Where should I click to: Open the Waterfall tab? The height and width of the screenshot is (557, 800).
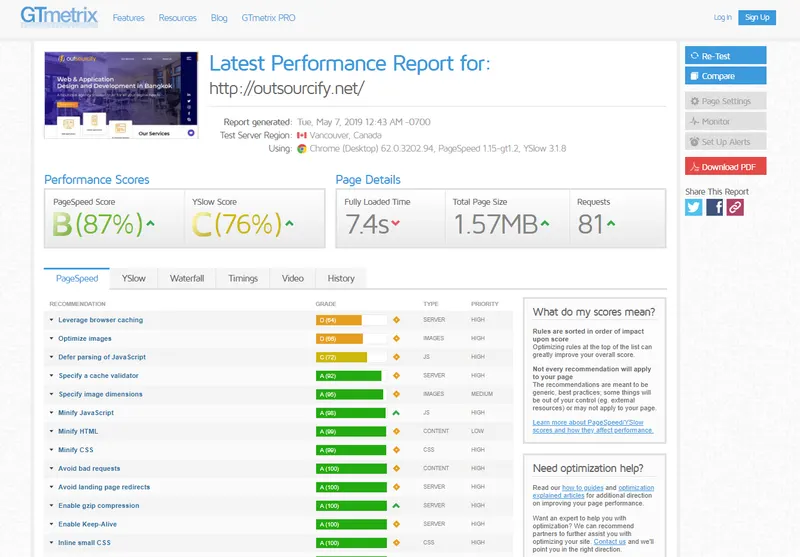click(x=187, y=278)
